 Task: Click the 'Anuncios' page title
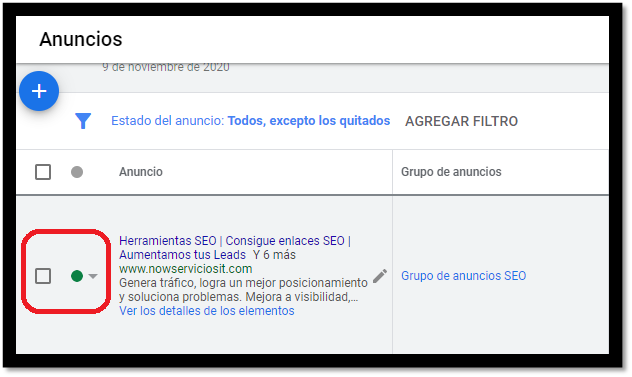click(81, 39)
